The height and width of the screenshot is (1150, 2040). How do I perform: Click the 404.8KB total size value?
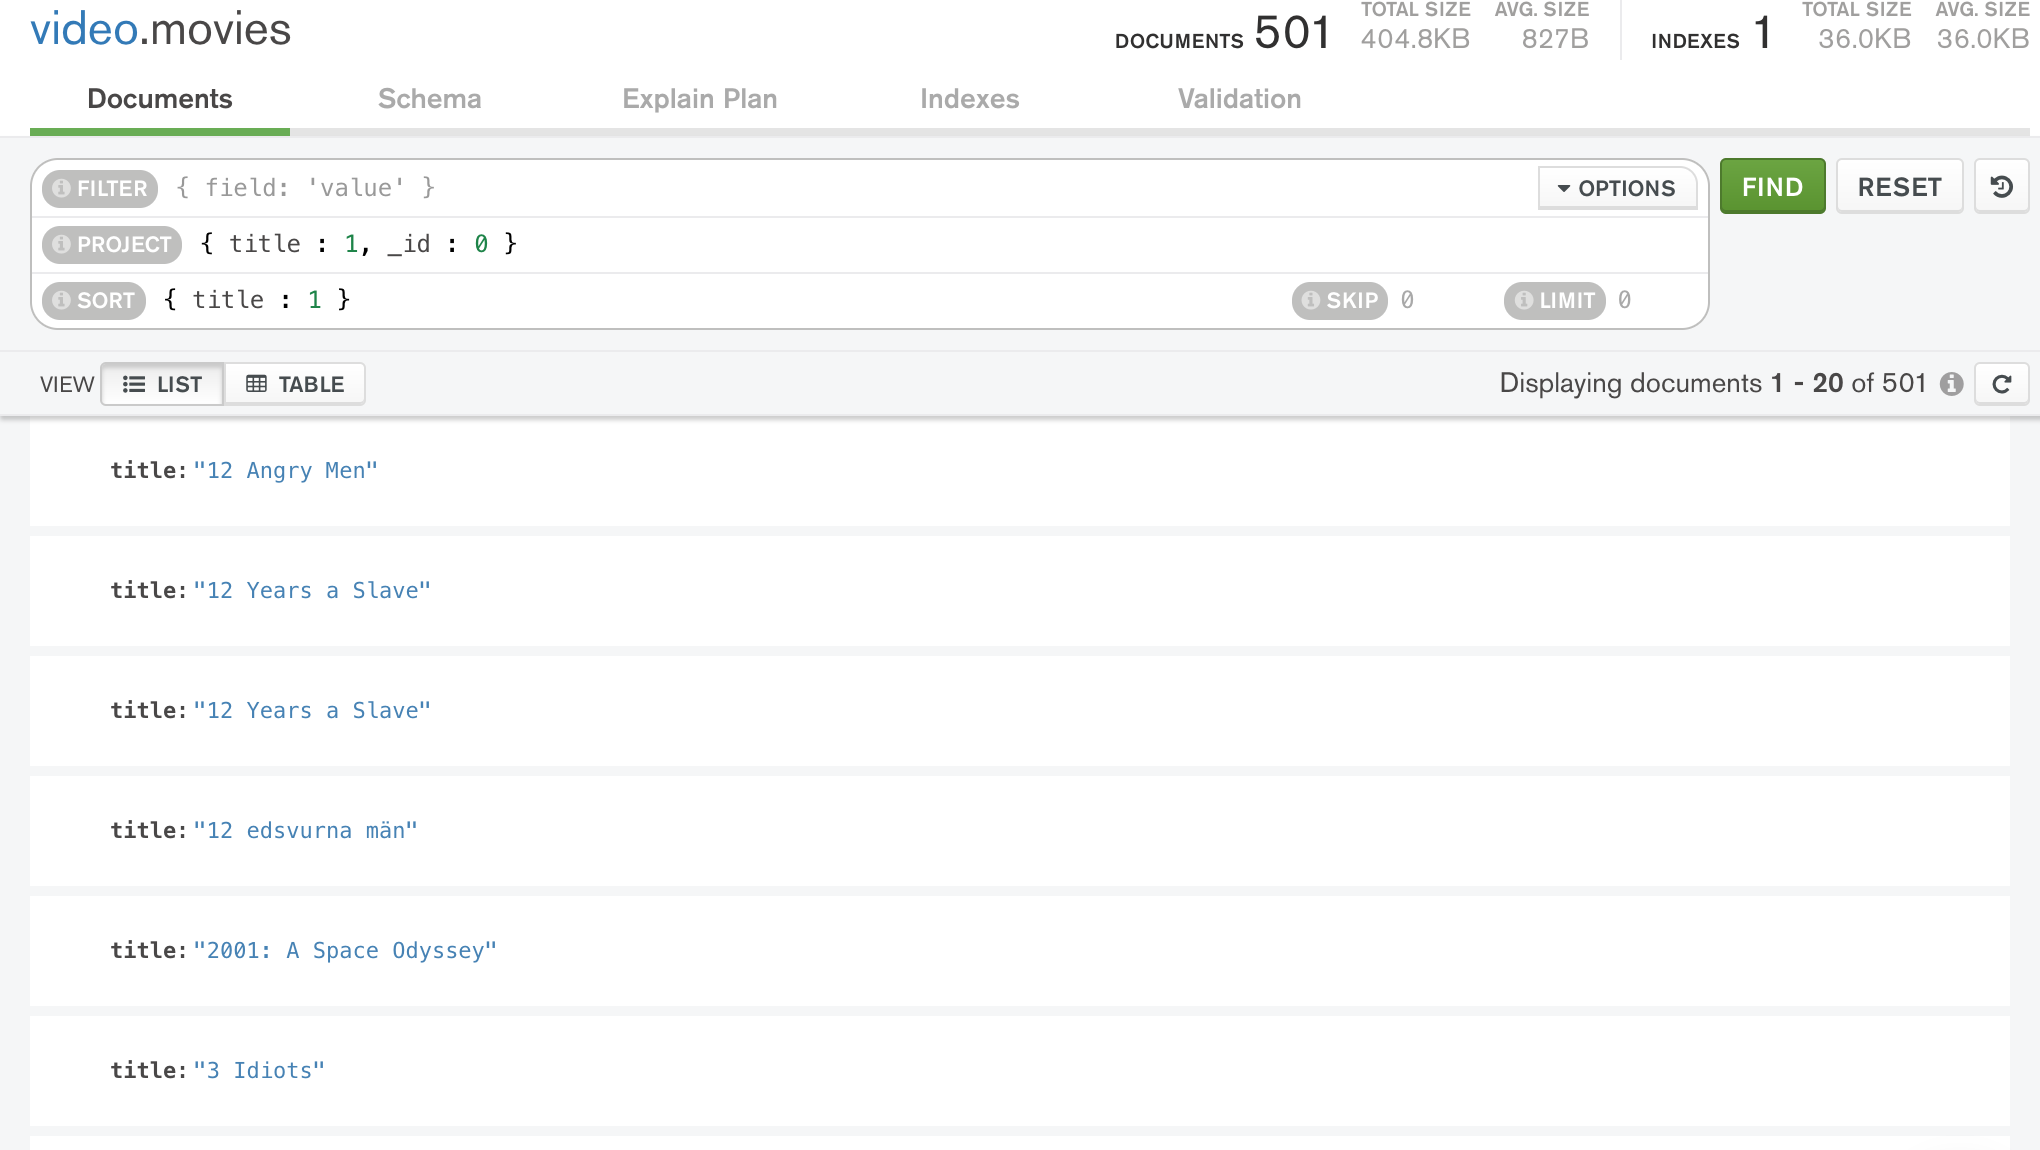pos(1415,39)
